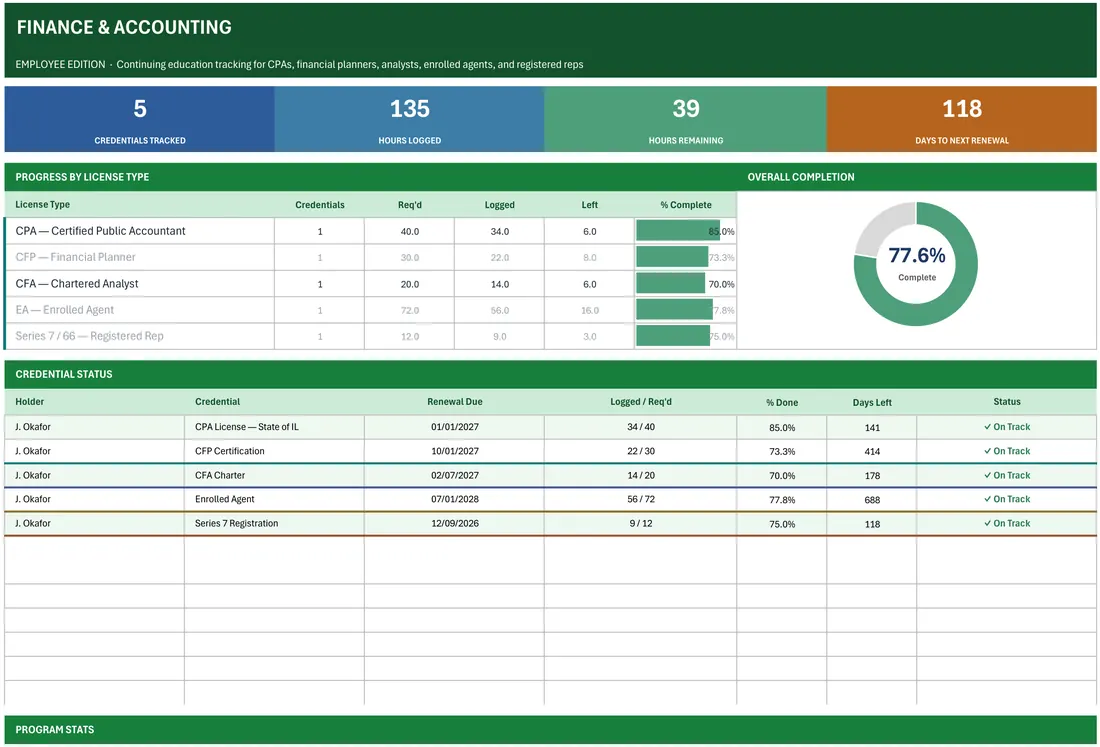1100x747 pixels.
Task: Click the Logged / Req'd column header
Action: click(640, 401)
